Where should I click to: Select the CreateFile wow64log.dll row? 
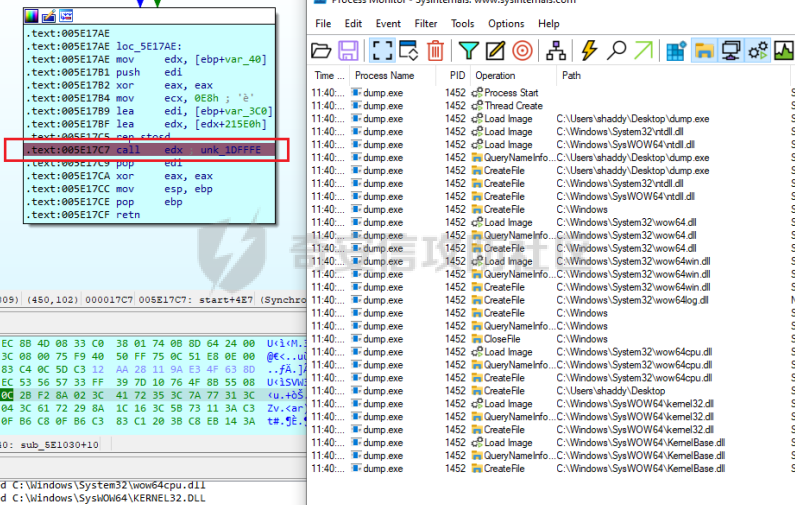(x=550, y=300)
